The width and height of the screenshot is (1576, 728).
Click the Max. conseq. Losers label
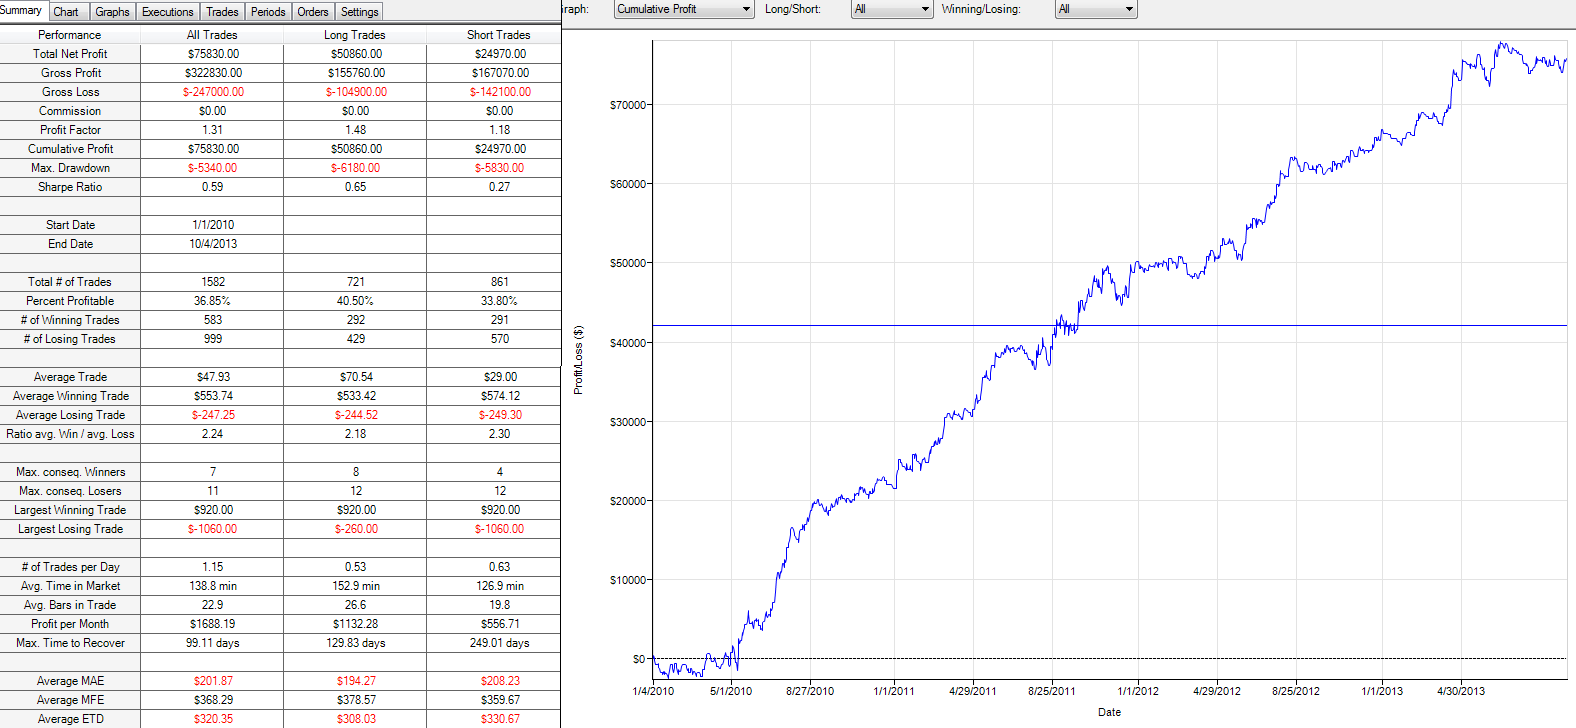(x=70, y=491)
